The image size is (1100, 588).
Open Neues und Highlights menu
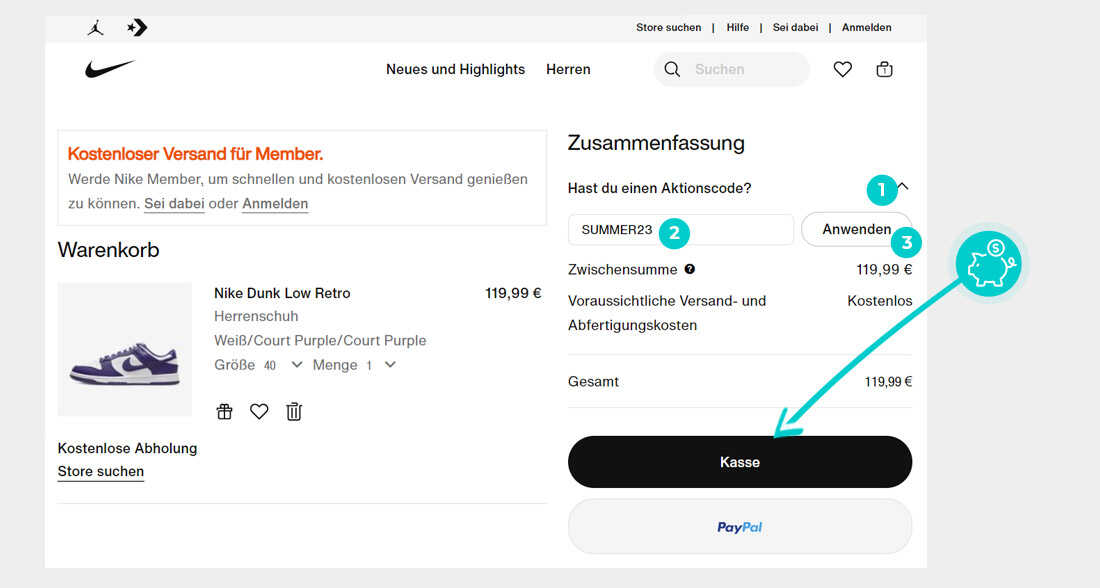coord(455,69)
